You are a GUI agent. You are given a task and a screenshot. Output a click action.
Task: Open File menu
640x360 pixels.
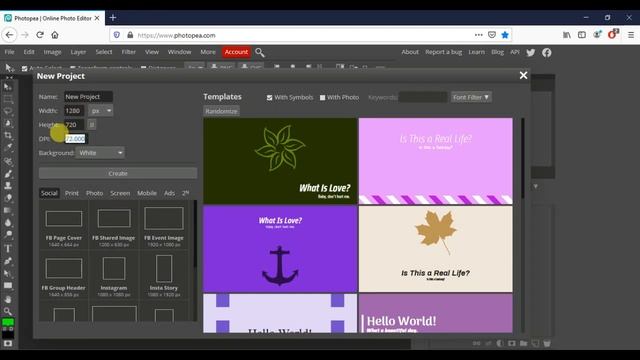click(9, 52)
